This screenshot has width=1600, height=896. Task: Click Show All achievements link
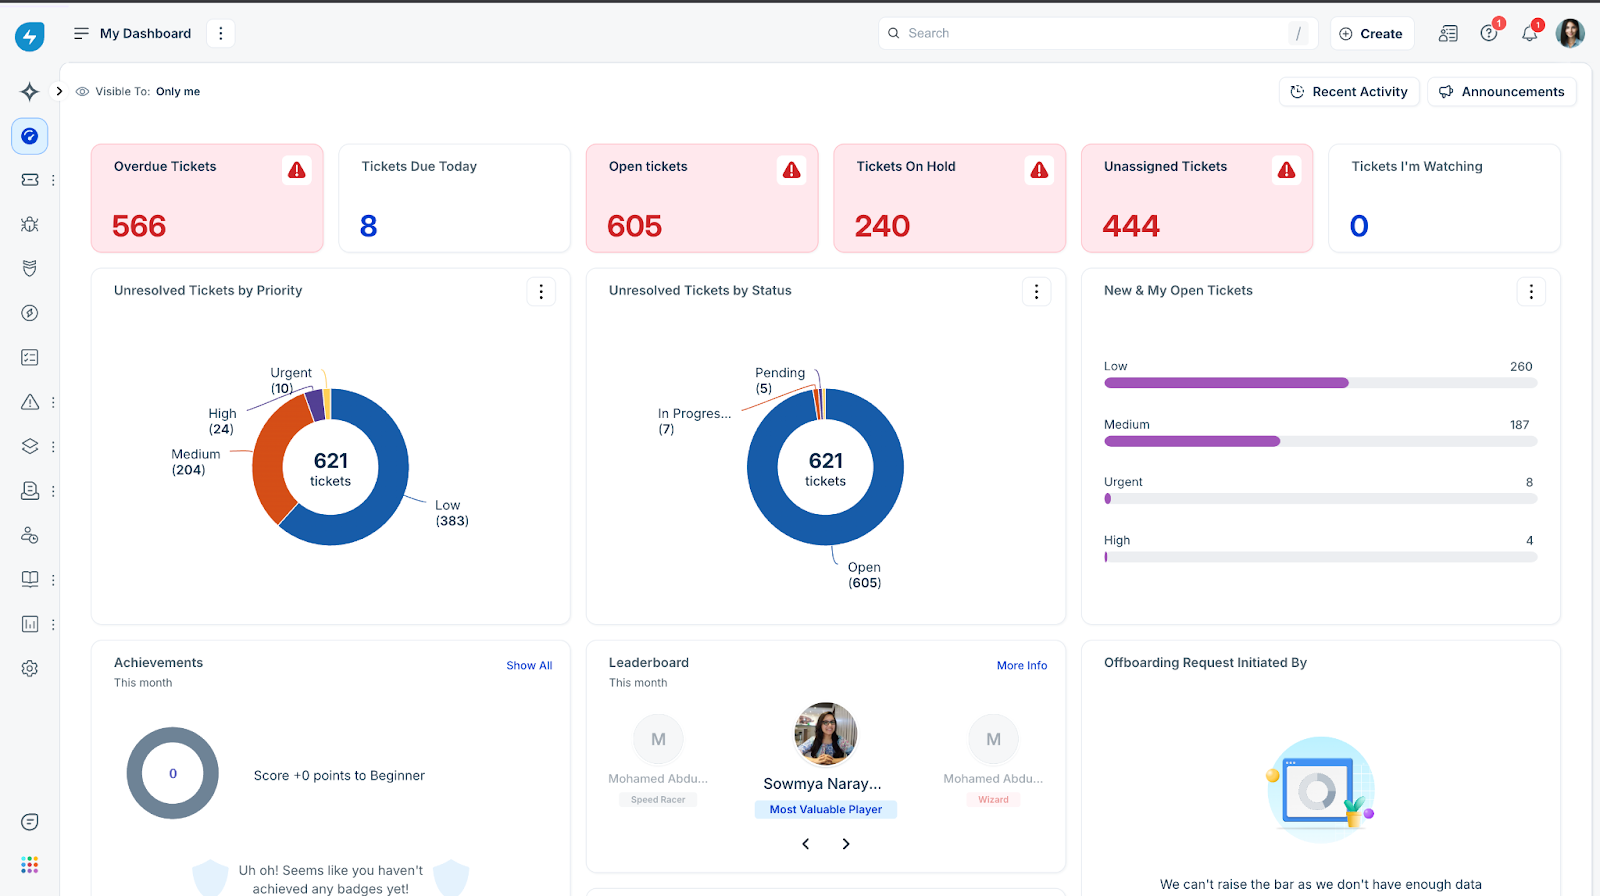[x=529, y=665]
